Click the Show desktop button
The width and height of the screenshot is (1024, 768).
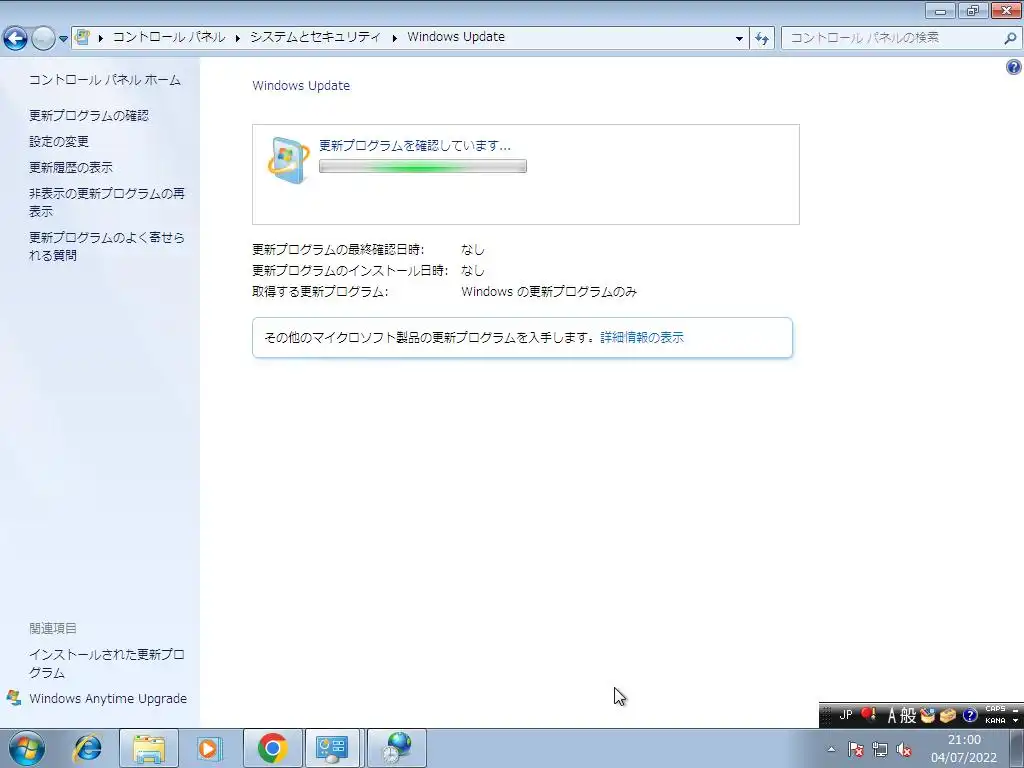[1017, 748]
